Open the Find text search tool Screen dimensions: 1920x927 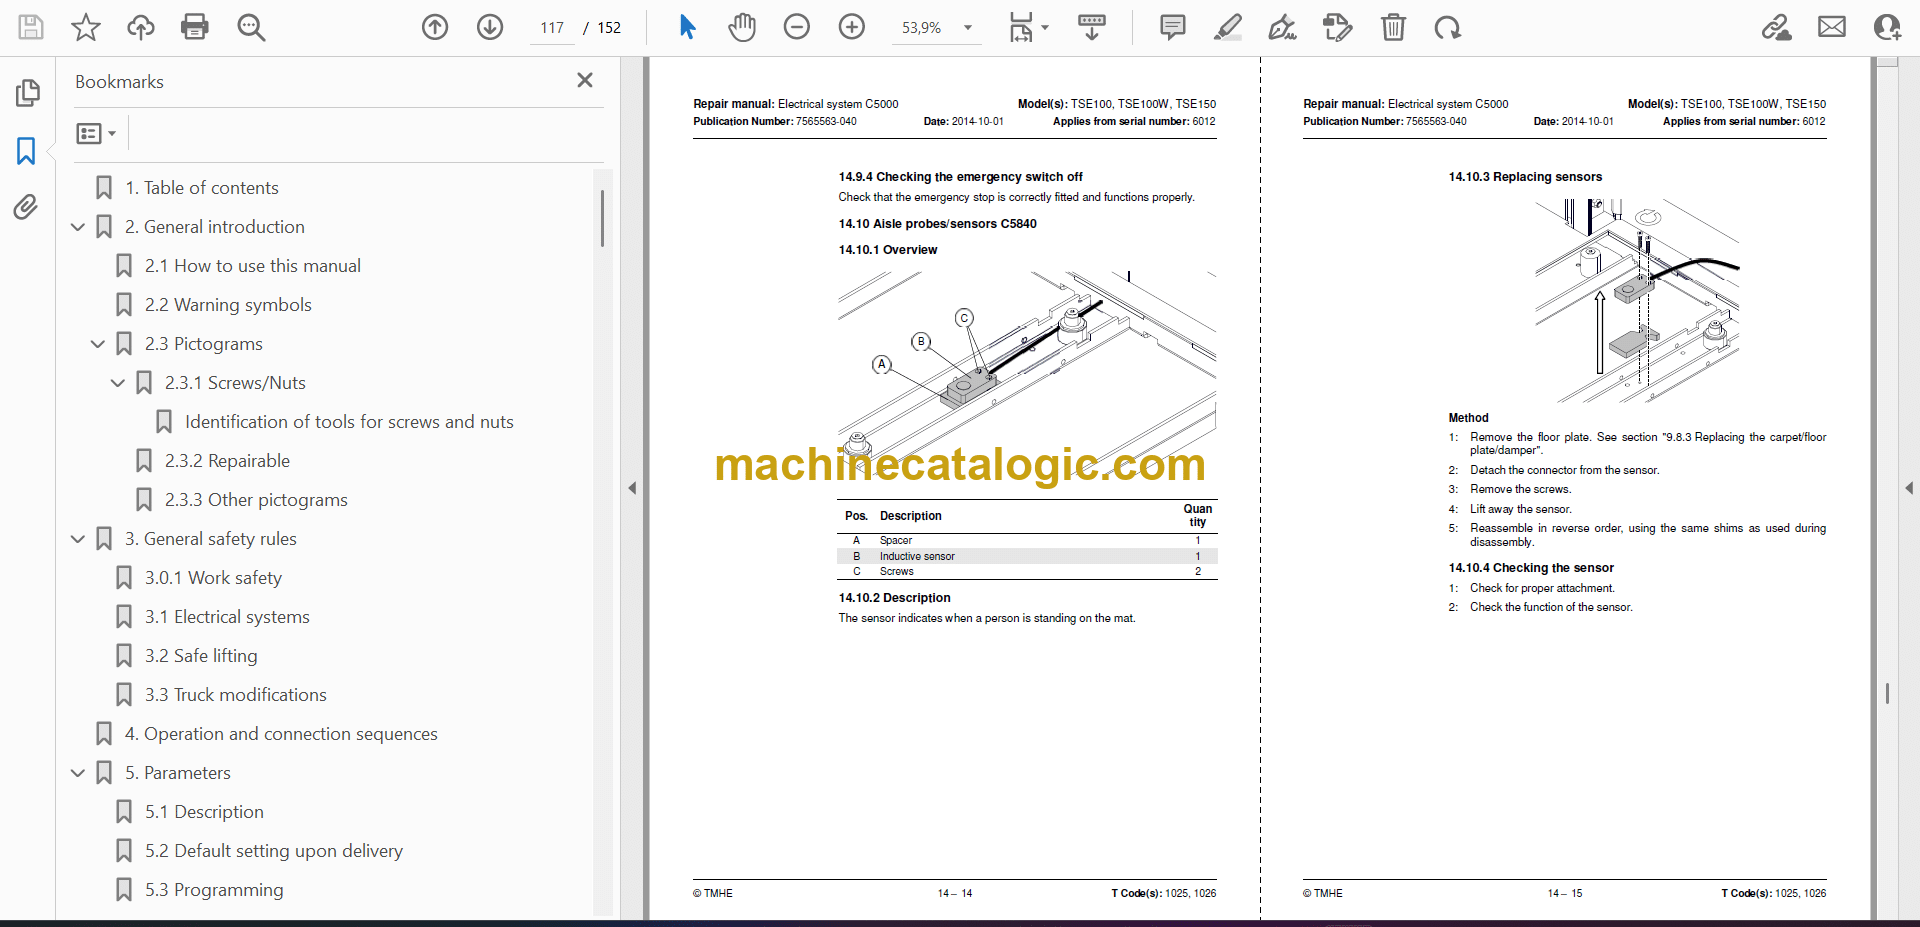click(x=251, y=27)
